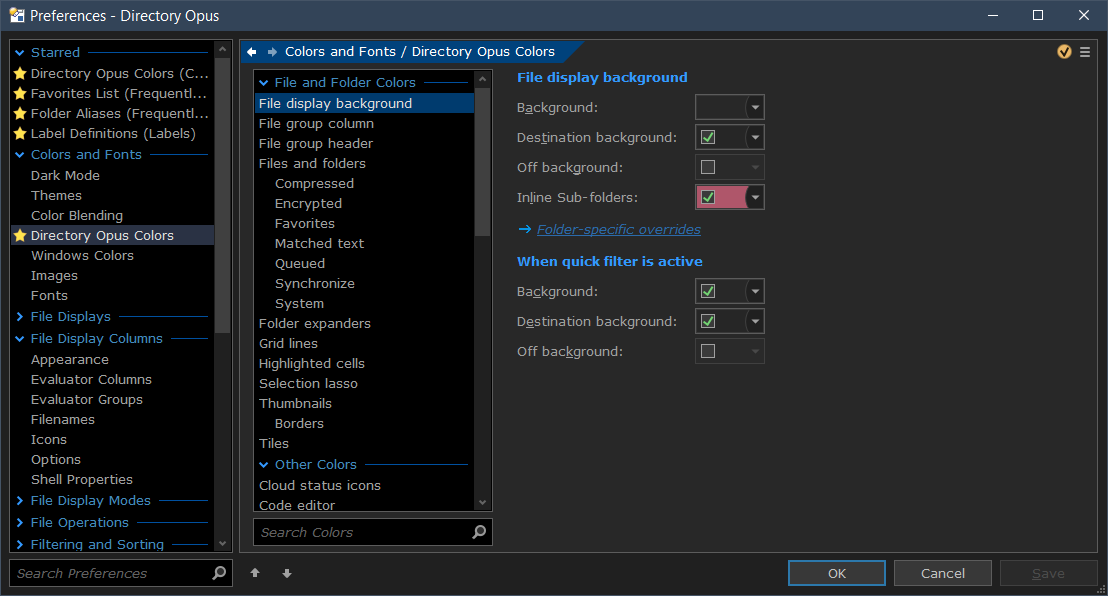This screenshot has height=596, width=1108.
Task: Toggle the Inline Sub-folders checkbox
Action: (708, 197)
